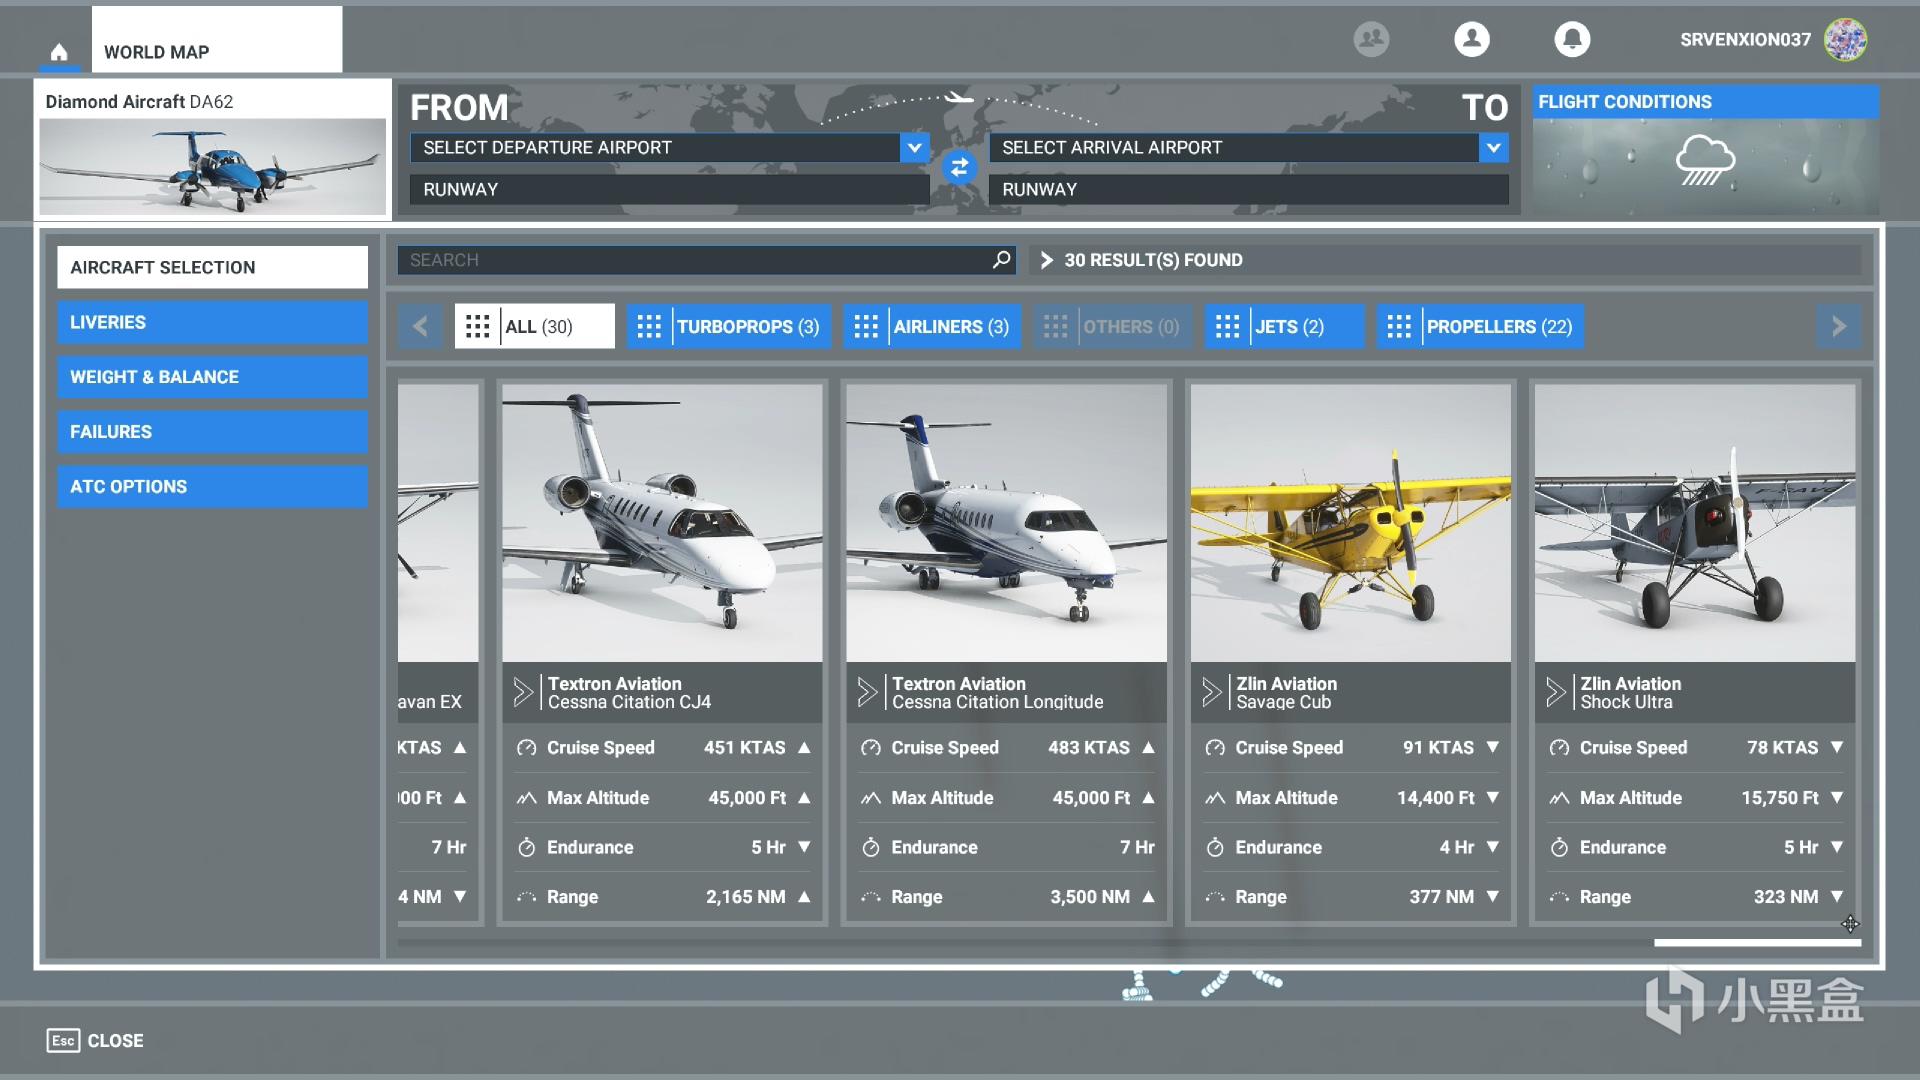Open the LIVERIES section

coord(212,322)
